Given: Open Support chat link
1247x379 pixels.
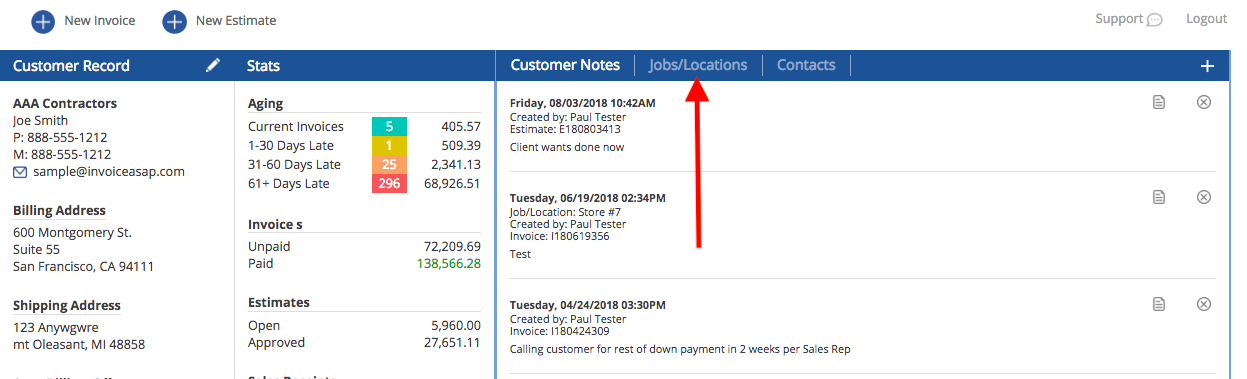Looking at the screenshot, I should (x=1128, y=19).
